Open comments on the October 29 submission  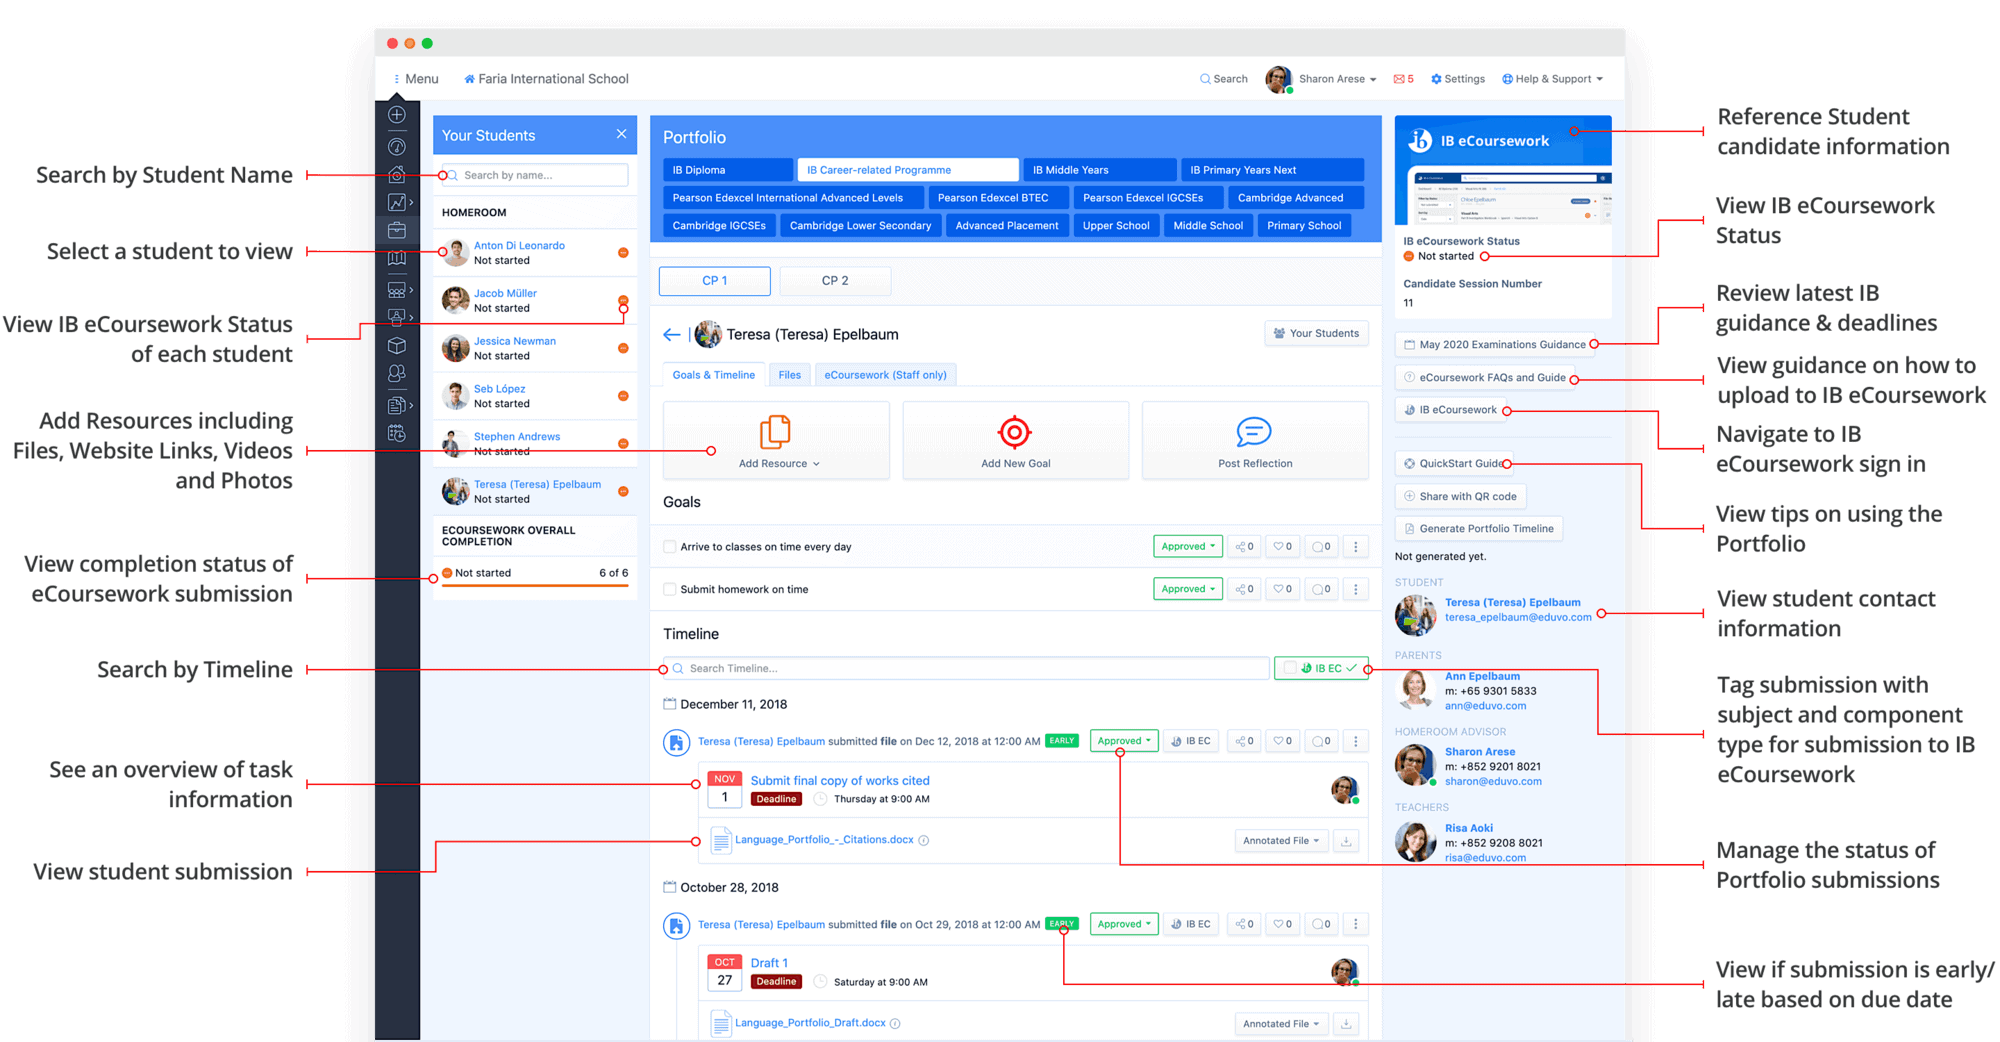pyautogui.click(x=1320, y=924)
